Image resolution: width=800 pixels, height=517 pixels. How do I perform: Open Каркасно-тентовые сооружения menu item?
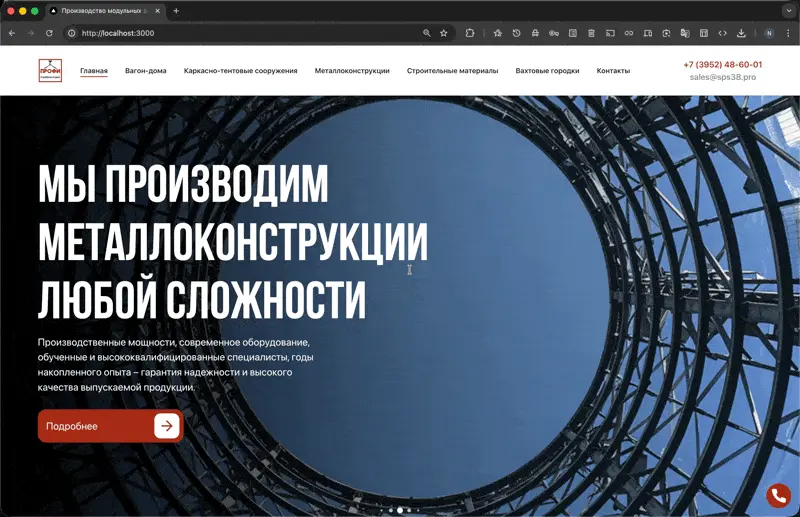coord(240,71)
